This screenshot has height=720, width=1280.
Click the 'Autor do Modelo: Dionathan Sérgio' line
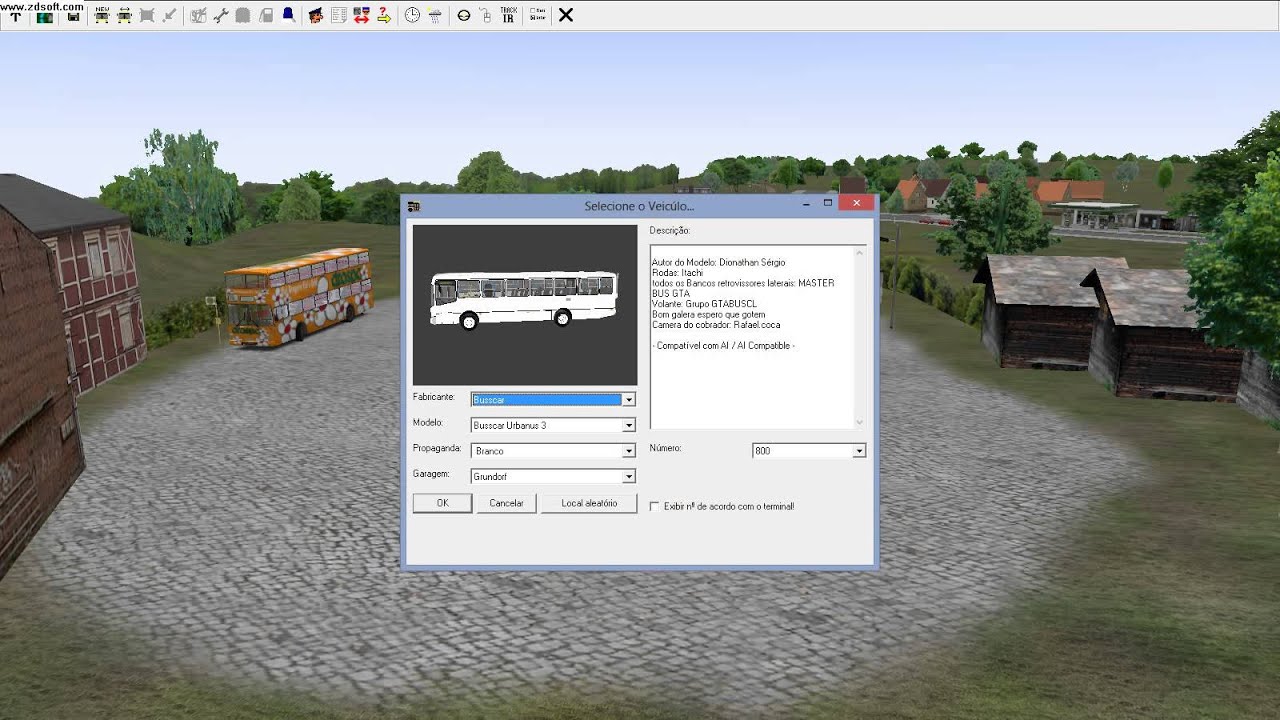718,263
